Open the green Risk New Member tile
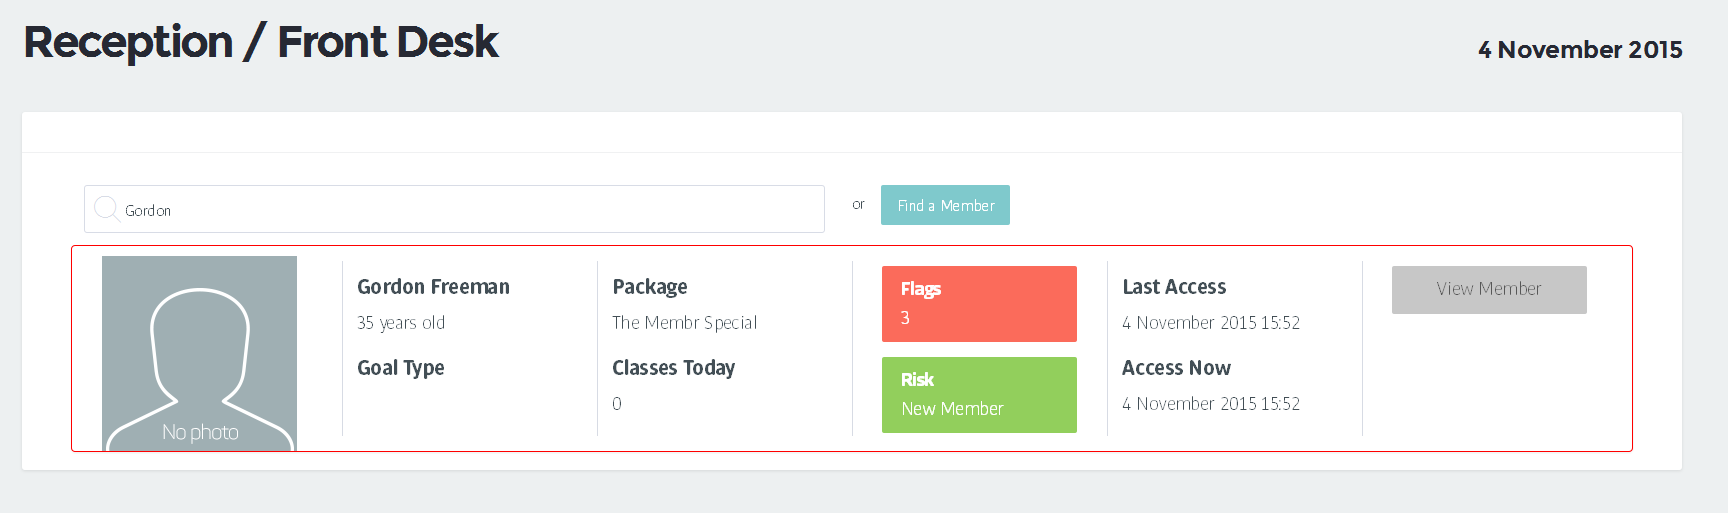The width and height of the screenshot is (1728, 513). pos(979,395)
